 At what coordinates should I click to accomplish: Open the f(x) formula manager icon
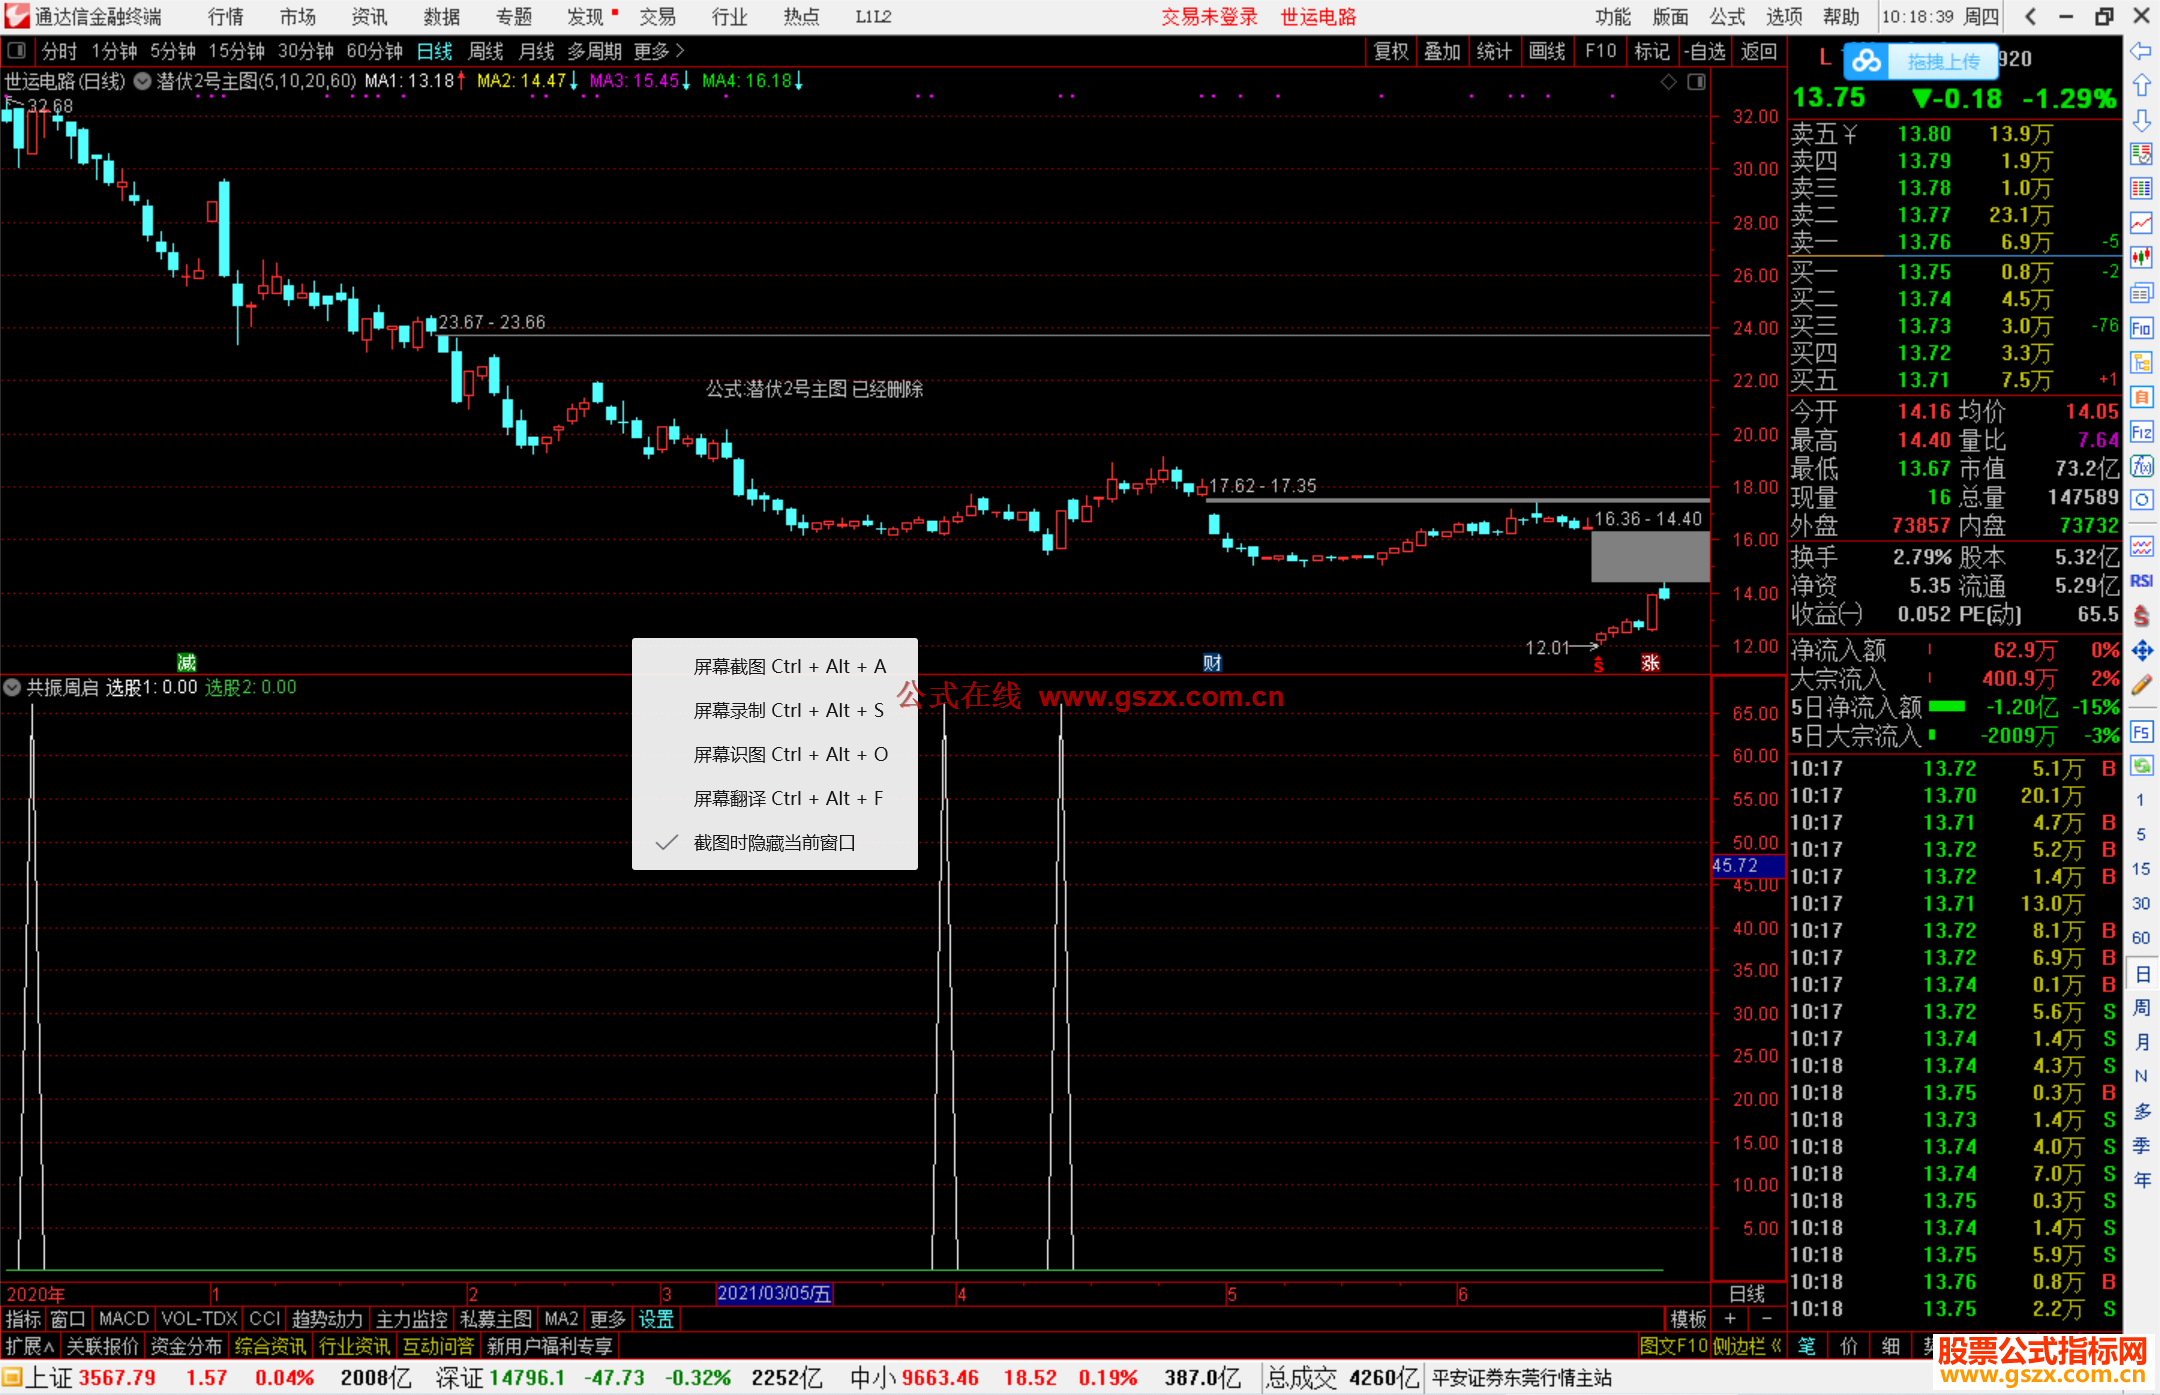[2141, 466]
